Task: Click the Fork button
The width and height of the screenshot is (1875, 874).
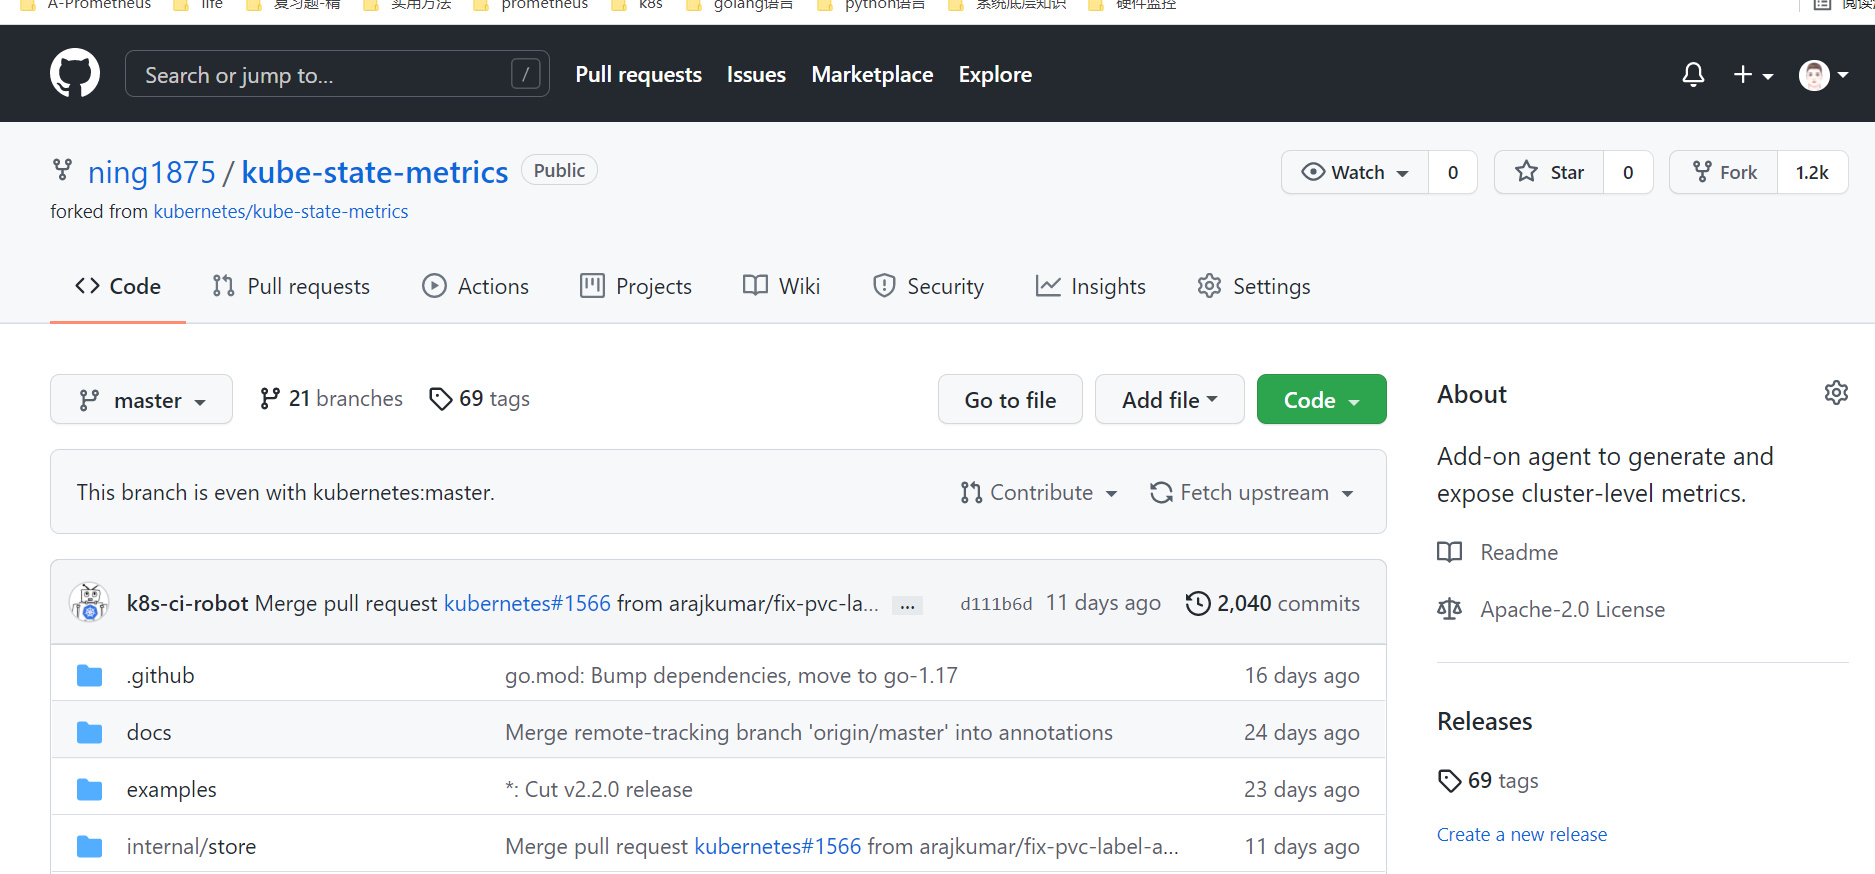Action: [1724, 172]
